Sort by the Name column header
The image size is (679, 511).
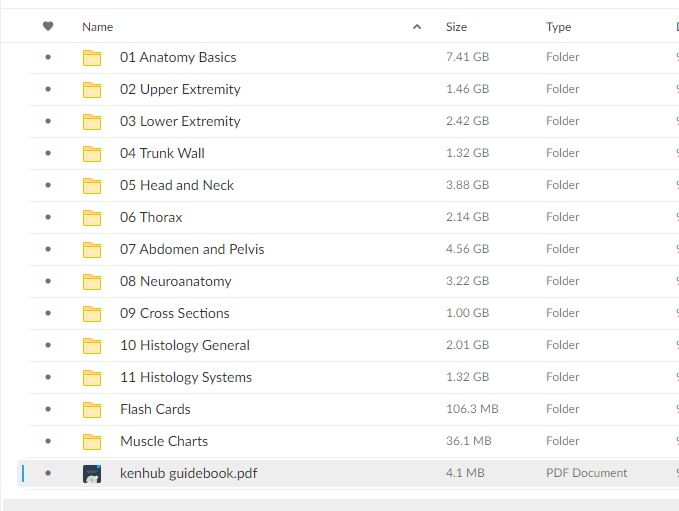pos(97,27)
